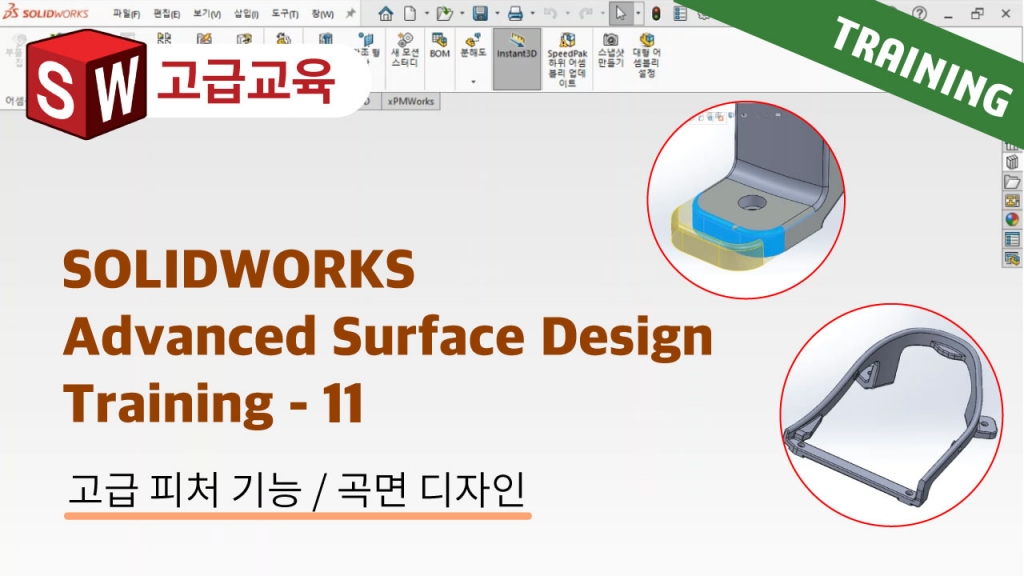Open View Palette in task pane
Viewport: 1024px width, 576px height.
1012,200
